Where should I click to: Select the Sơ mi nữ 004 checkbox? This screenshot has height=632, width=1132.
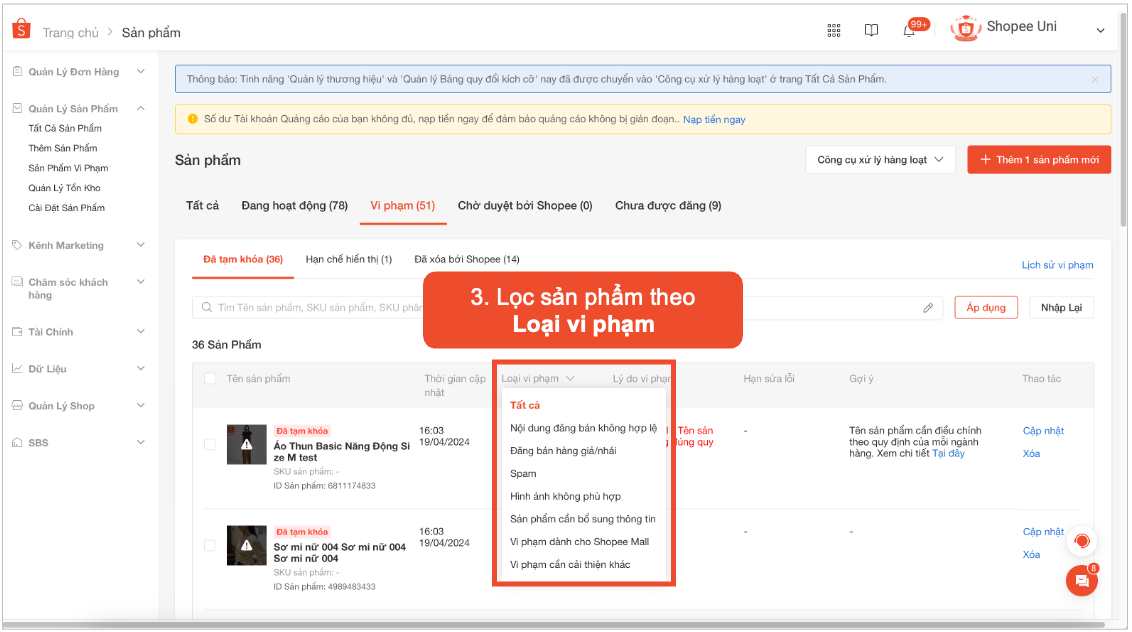pyautogui.click(x=210, y=545)
